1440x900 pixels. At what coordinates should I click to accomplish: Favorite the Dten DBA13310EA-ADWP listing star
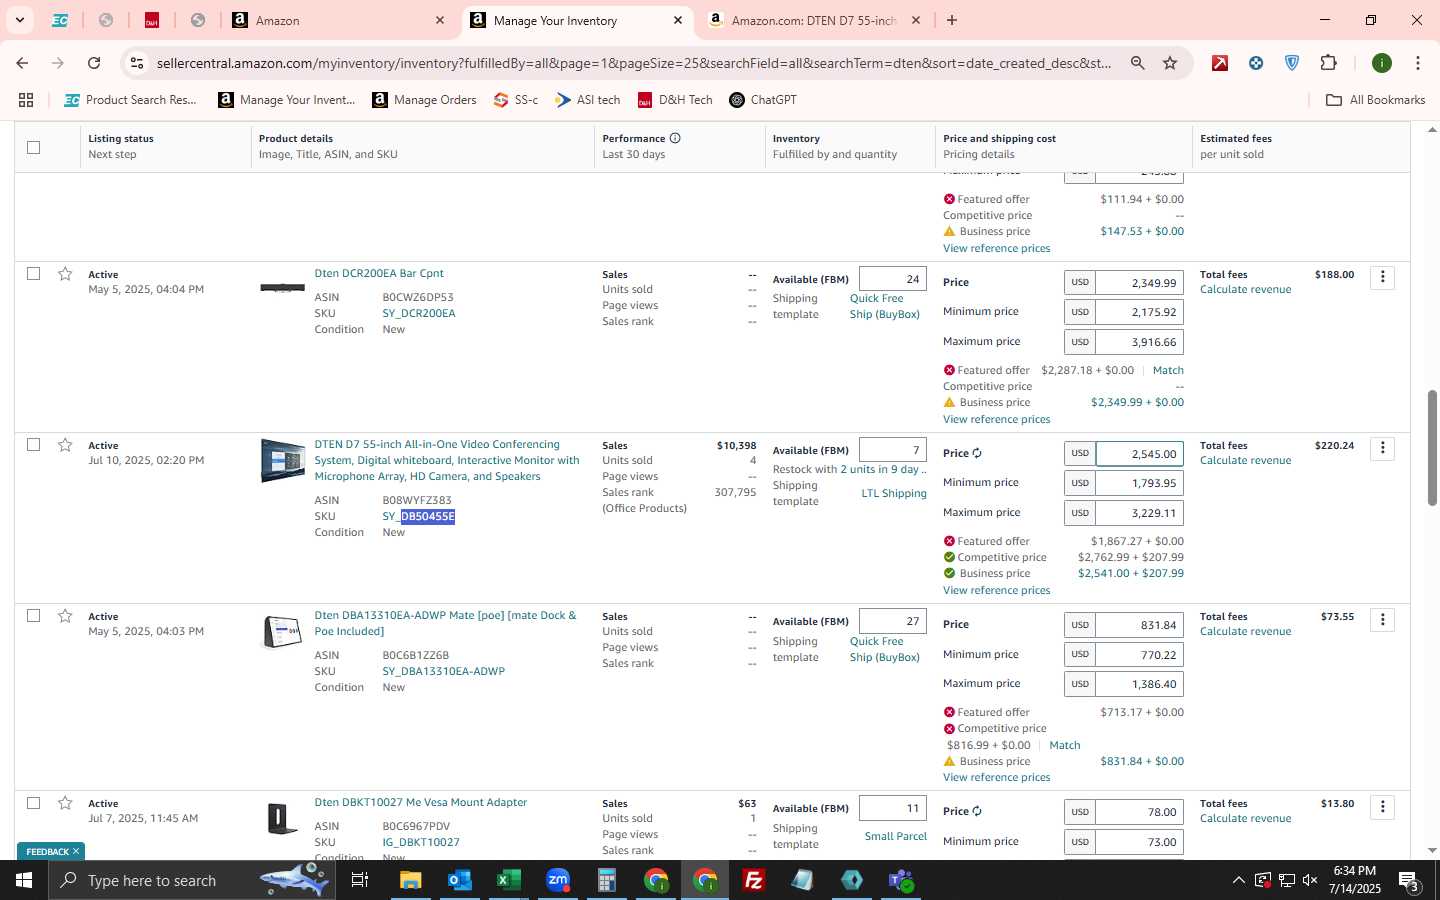pos(65,616)
